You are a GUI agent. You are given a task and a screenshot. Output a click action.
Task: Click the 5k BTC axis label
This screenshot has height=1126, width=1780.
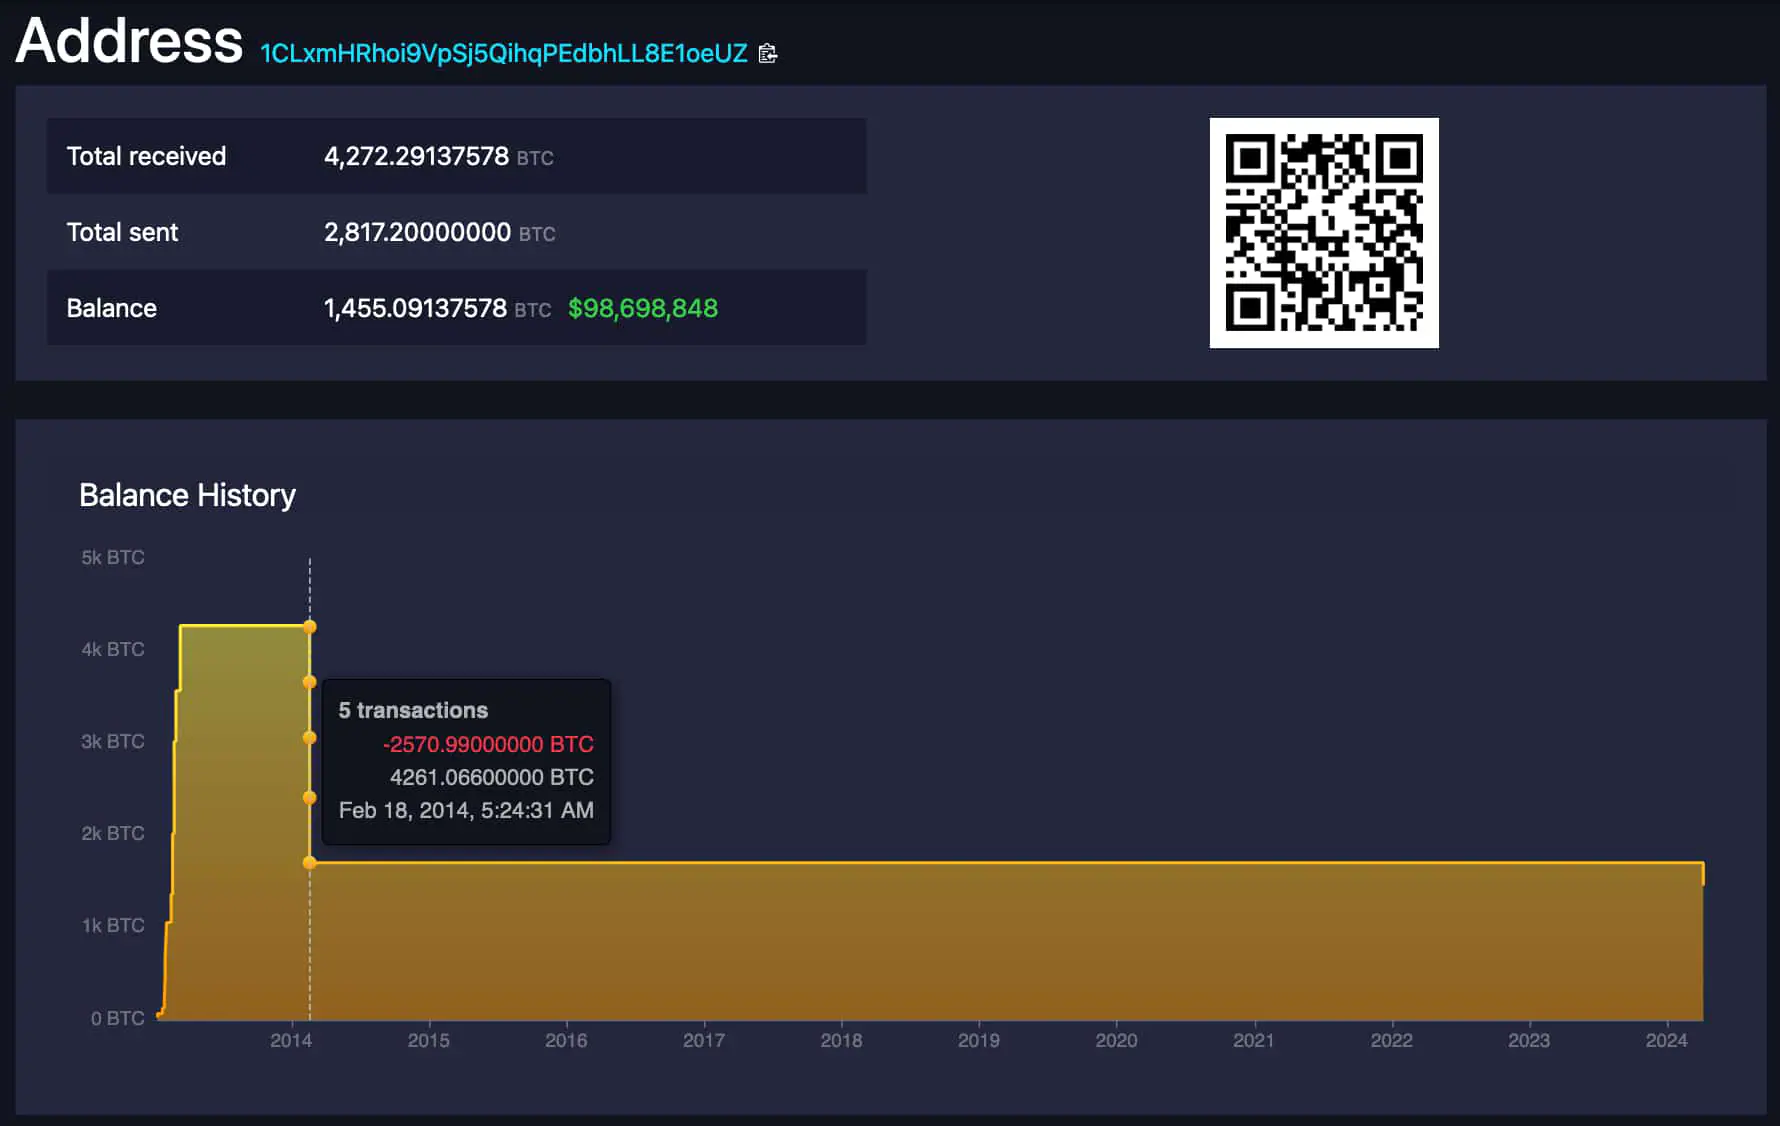point(113,557)
